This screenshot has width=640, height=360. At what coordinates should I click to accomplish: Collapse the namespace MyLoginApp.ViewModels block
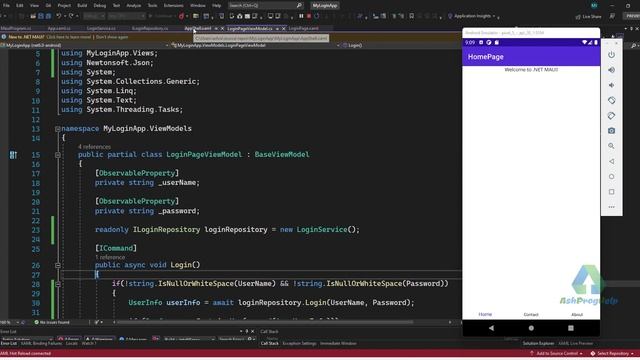pyautogui.click(x=58, y=129)
